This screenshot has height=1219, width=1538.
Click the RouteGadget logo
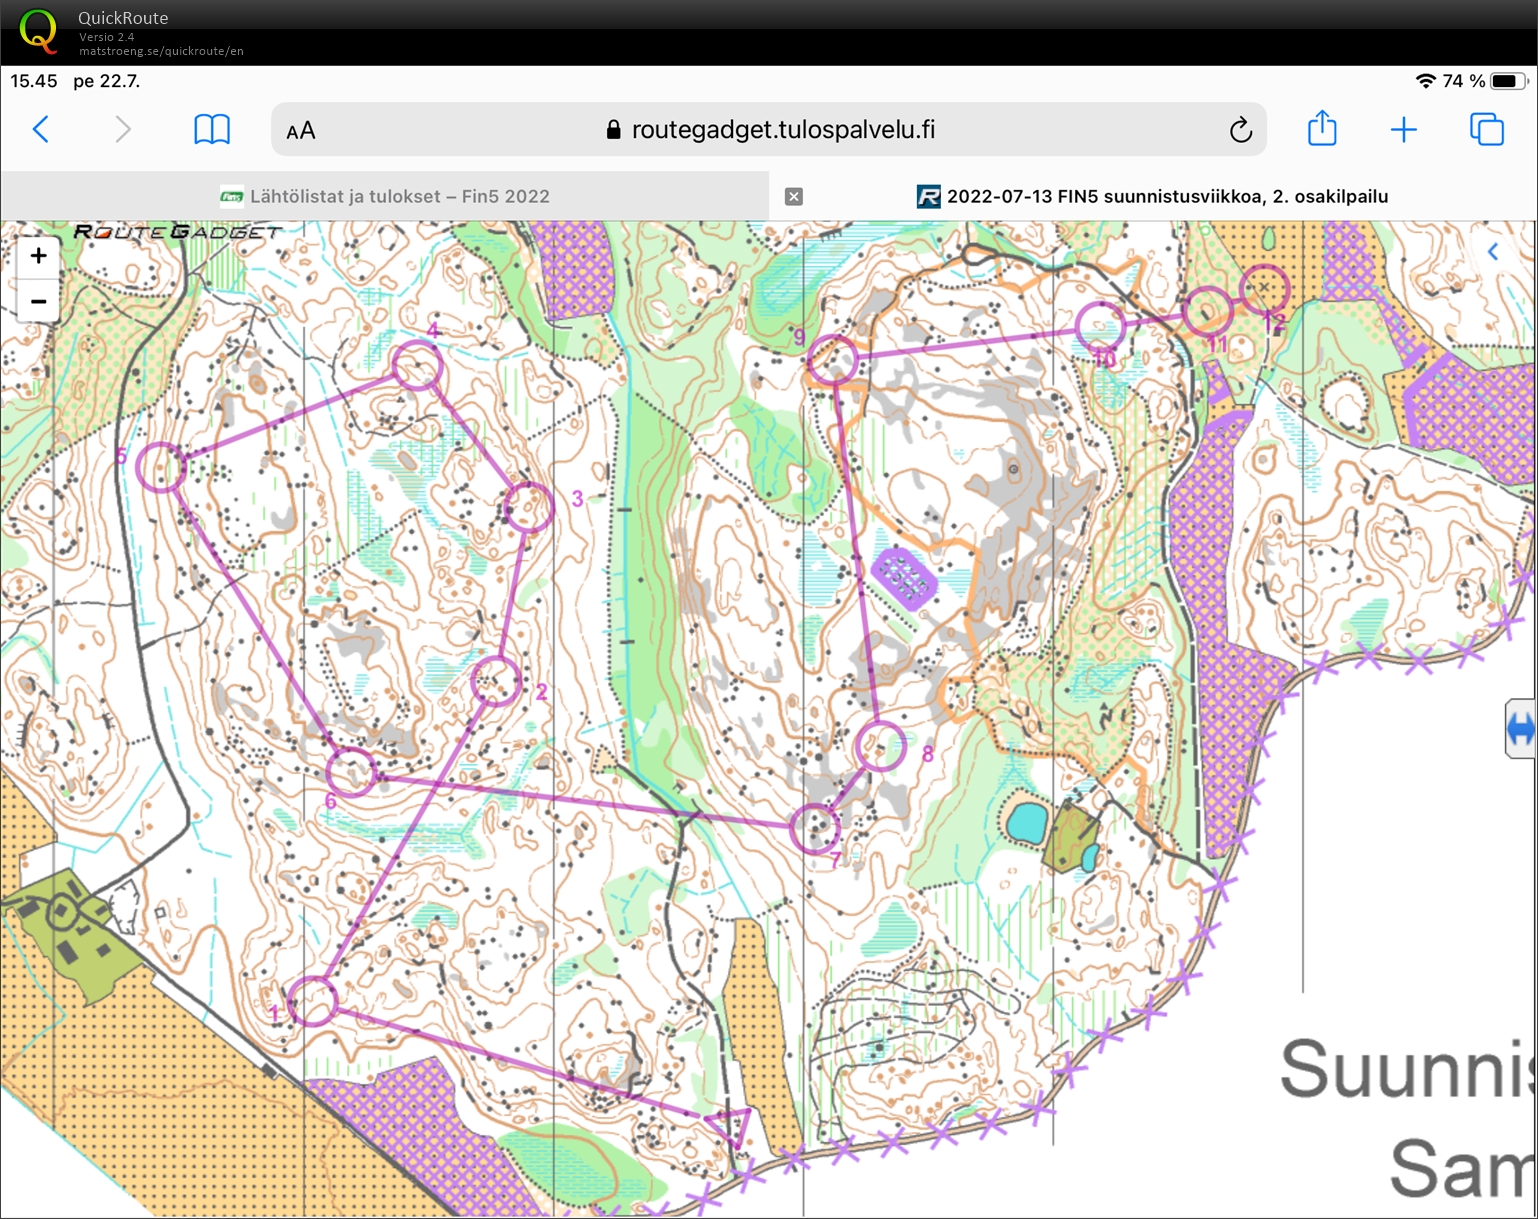point(178,232)
